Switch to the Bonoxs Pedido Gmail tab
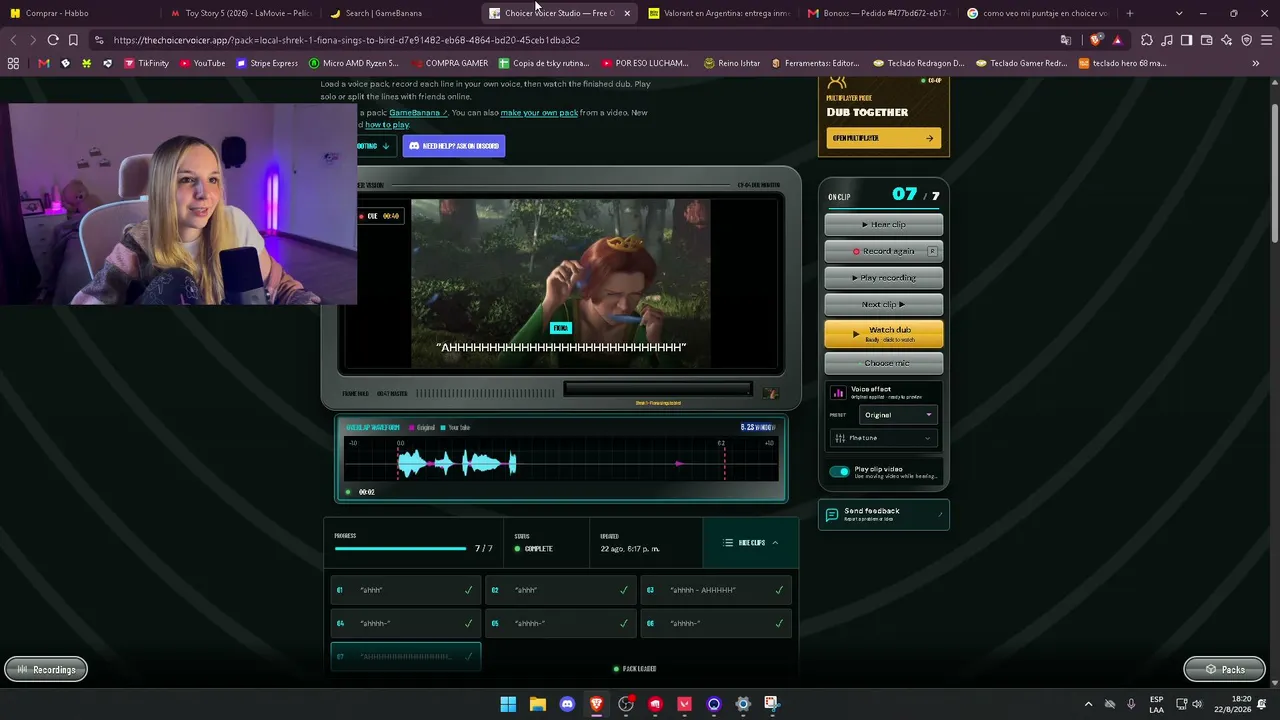Image resolution: width=1280 pixels, height=720 pixels. pyautogui.click(x=878, y=13)
